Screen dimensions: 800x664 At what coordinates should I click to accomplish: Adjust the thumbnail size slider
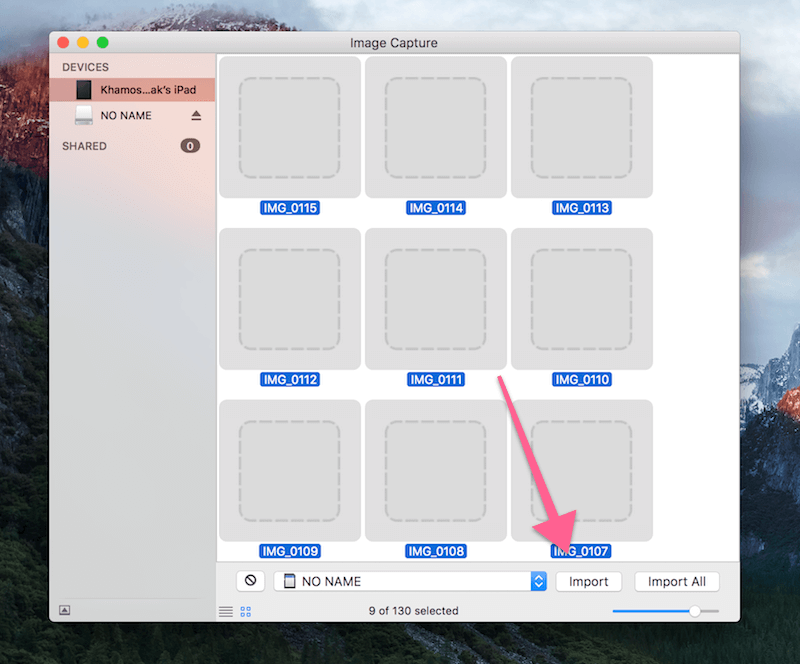[695, 611]
